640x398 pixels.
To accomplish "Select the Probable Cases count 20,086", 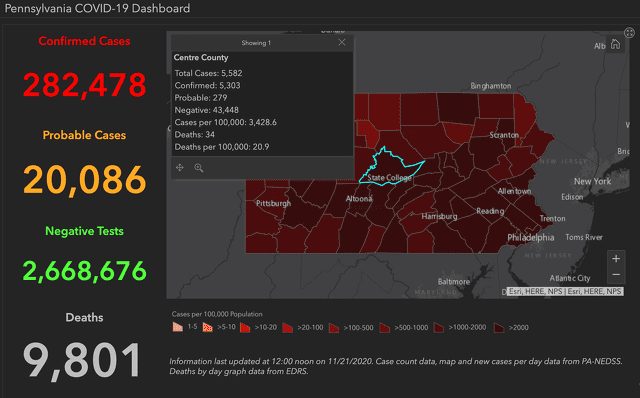I will pos(84,180).
